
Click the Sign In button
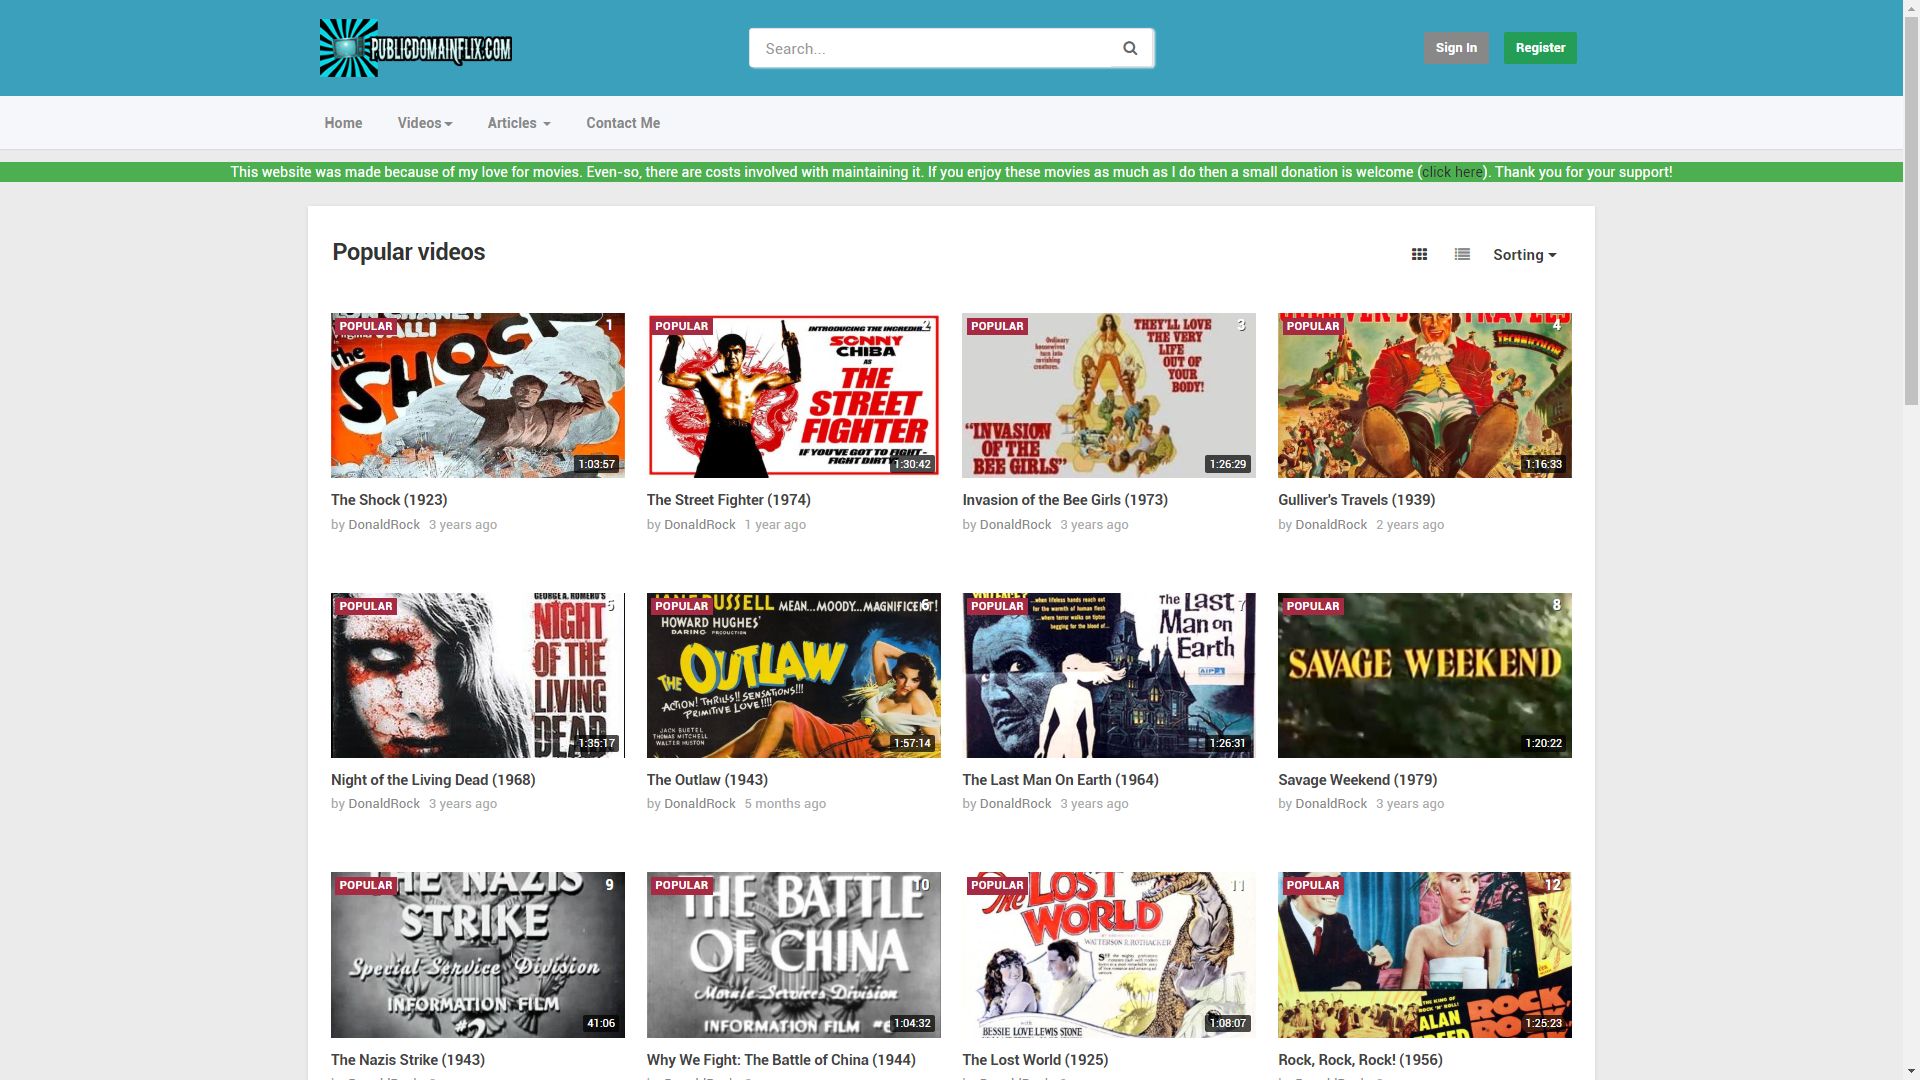click(x=1456, y=48)
